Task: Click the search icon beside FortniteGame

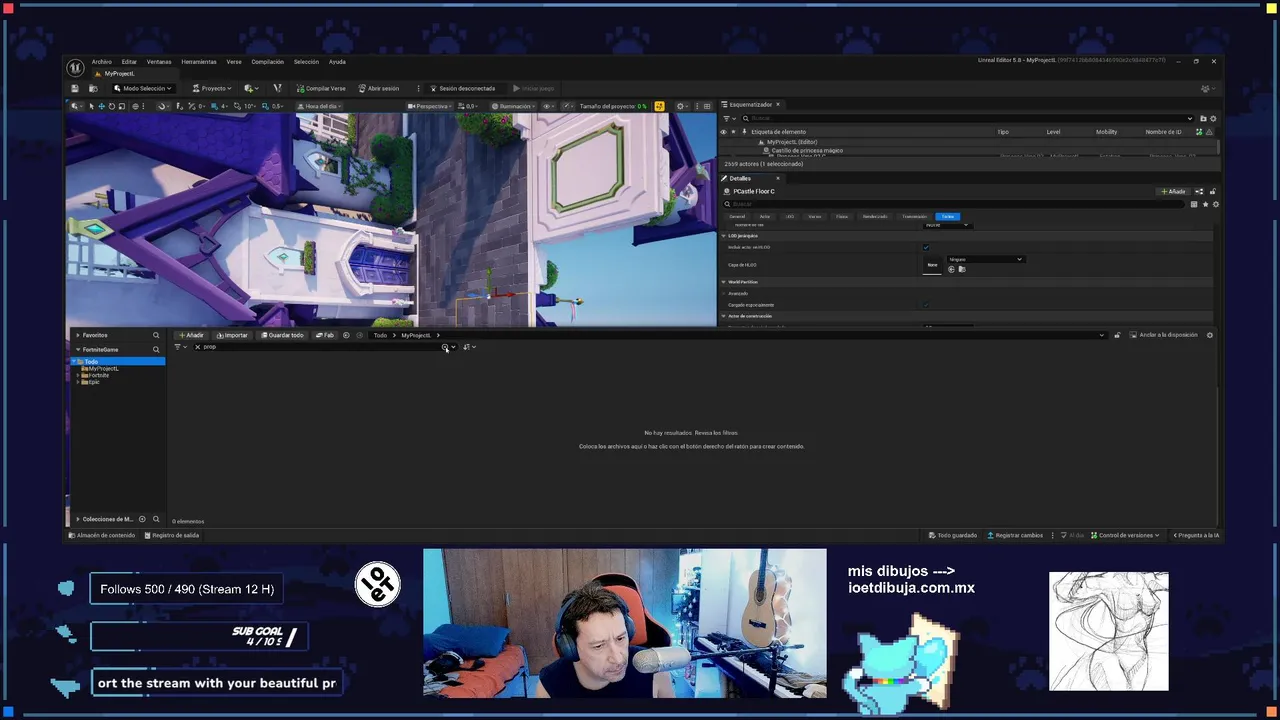Action: click(156, 349)
